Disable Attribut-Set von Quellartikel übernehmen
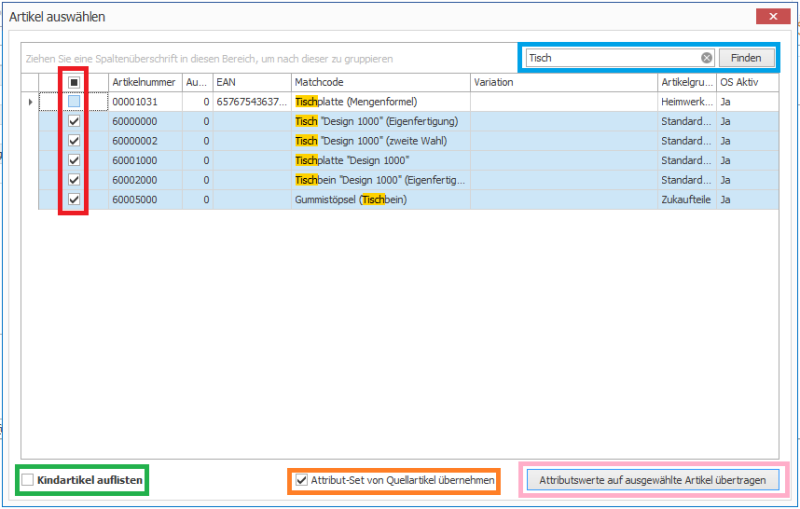Screen dimensions: 800x509 [x=302, y=481]
